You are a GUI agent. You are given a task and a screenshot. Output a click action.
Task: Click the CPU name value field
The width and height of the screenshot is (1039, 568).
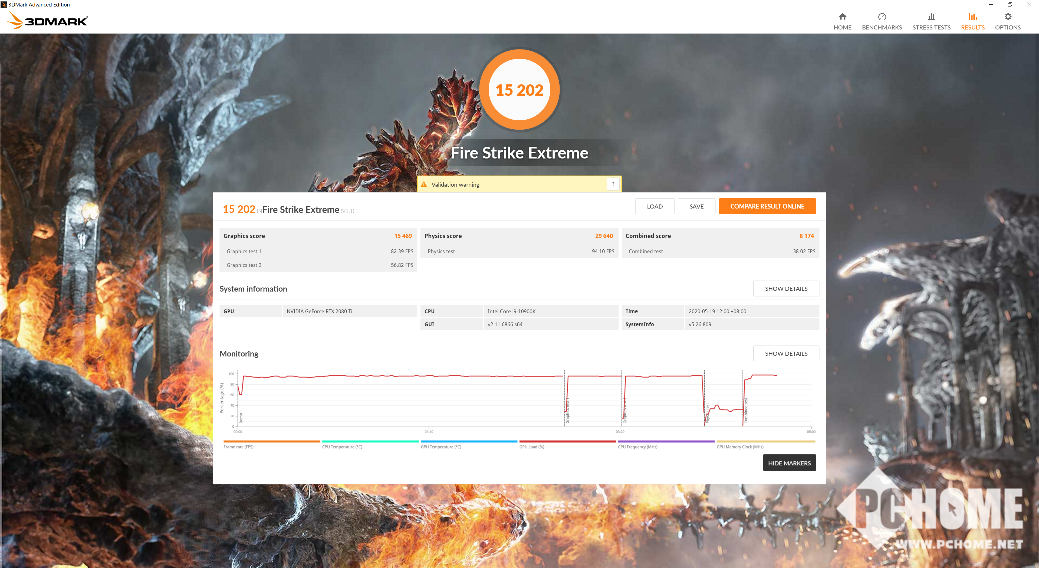tap(551, 311)
